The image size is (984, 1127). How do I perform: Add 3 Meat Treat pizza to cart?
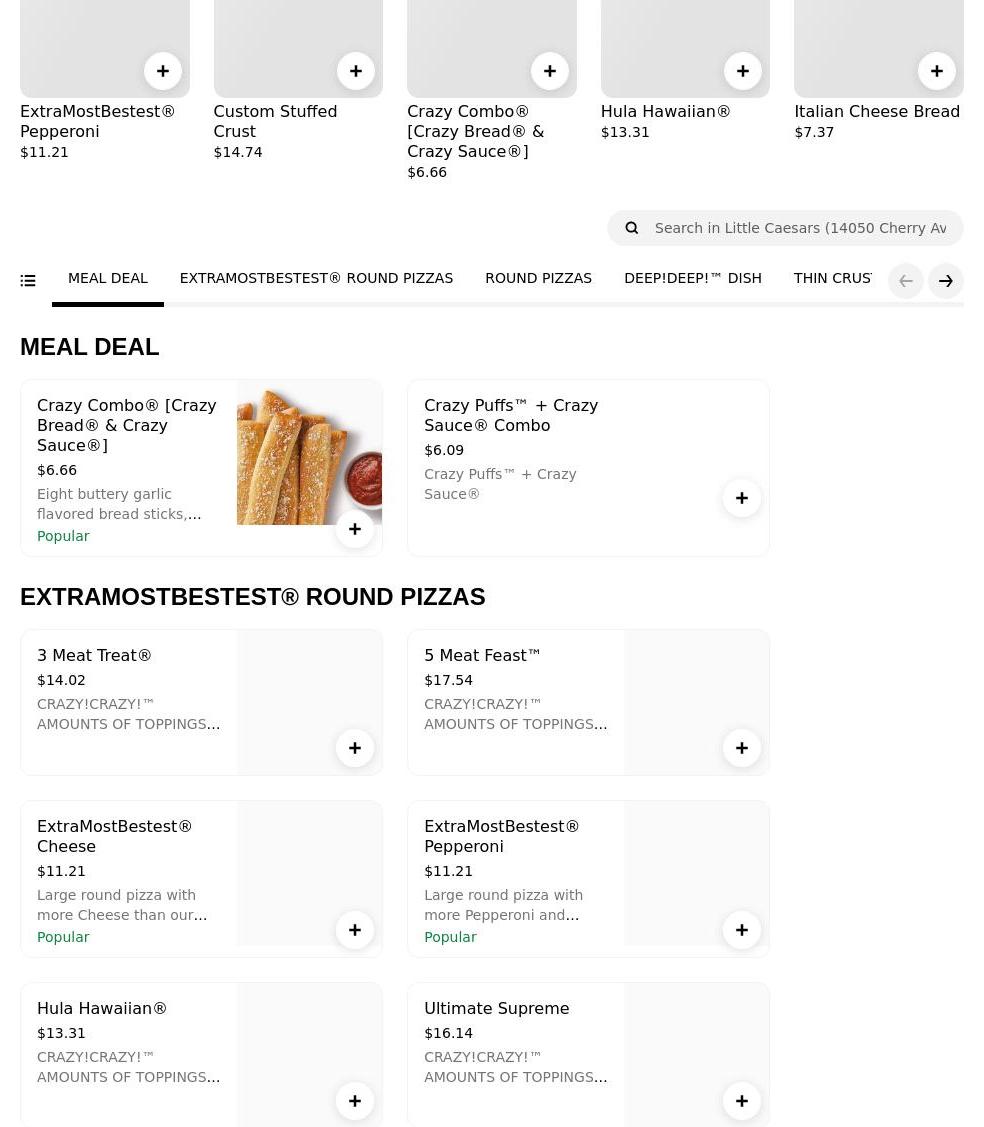pyautogui.click(x=355, y=748)
